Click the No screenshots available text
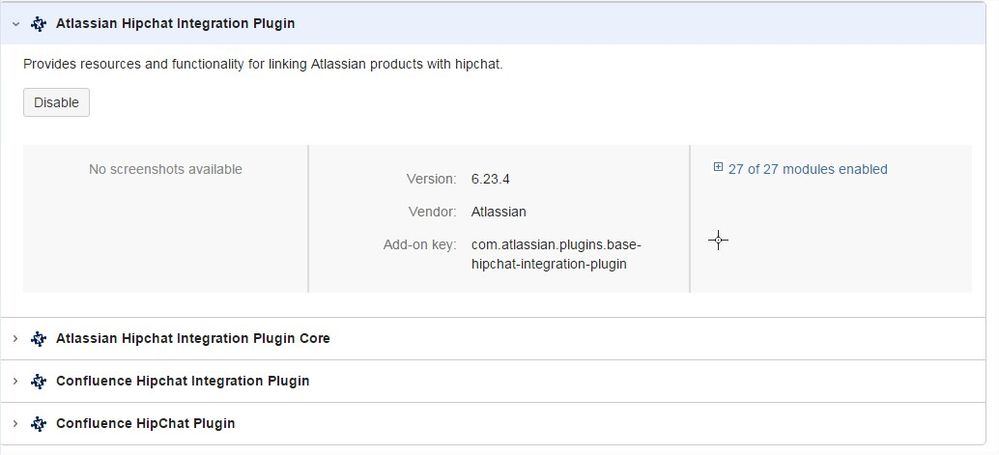This screenshot has width=999, height=455. (x=166, y=169)
